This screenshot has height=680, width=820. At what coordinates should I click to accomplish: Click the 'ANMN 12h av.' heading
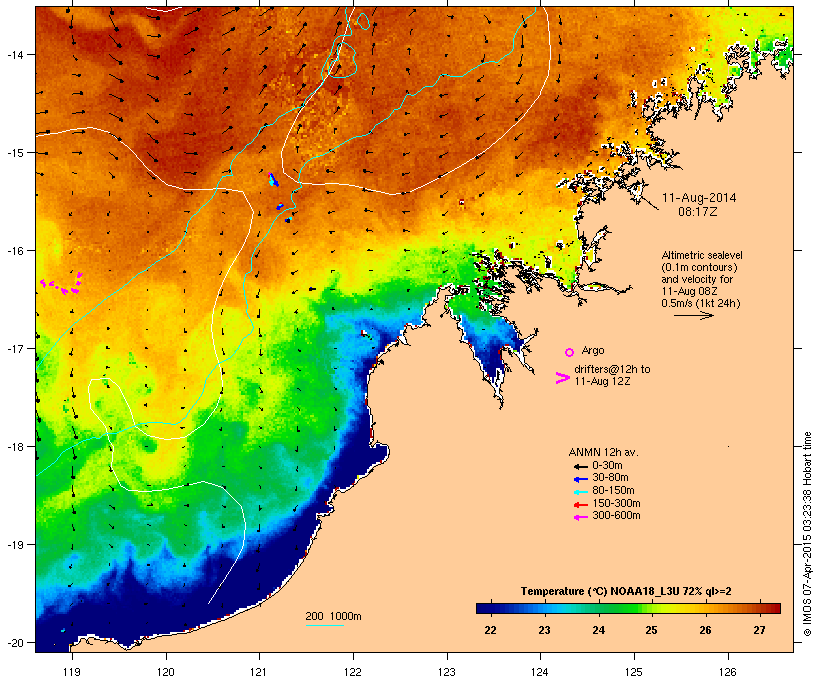pos(603,452)
